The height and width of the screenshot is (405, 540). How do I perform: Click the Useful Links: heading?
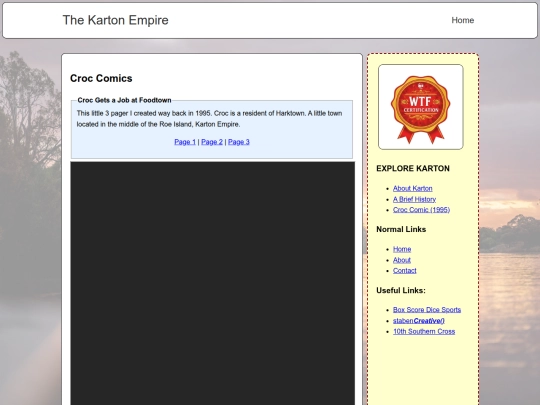(401, 290)
